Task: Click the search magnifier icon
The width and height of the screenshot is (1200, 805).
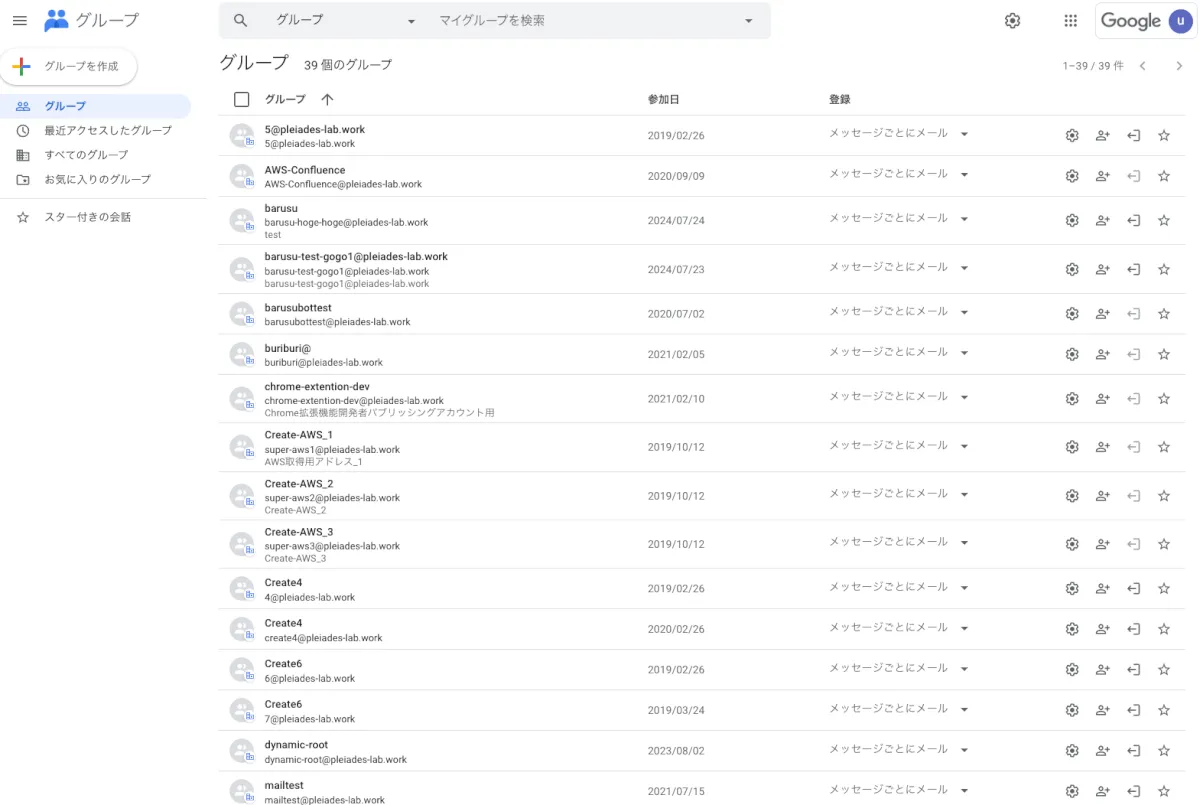Action: tap(240, 20)
